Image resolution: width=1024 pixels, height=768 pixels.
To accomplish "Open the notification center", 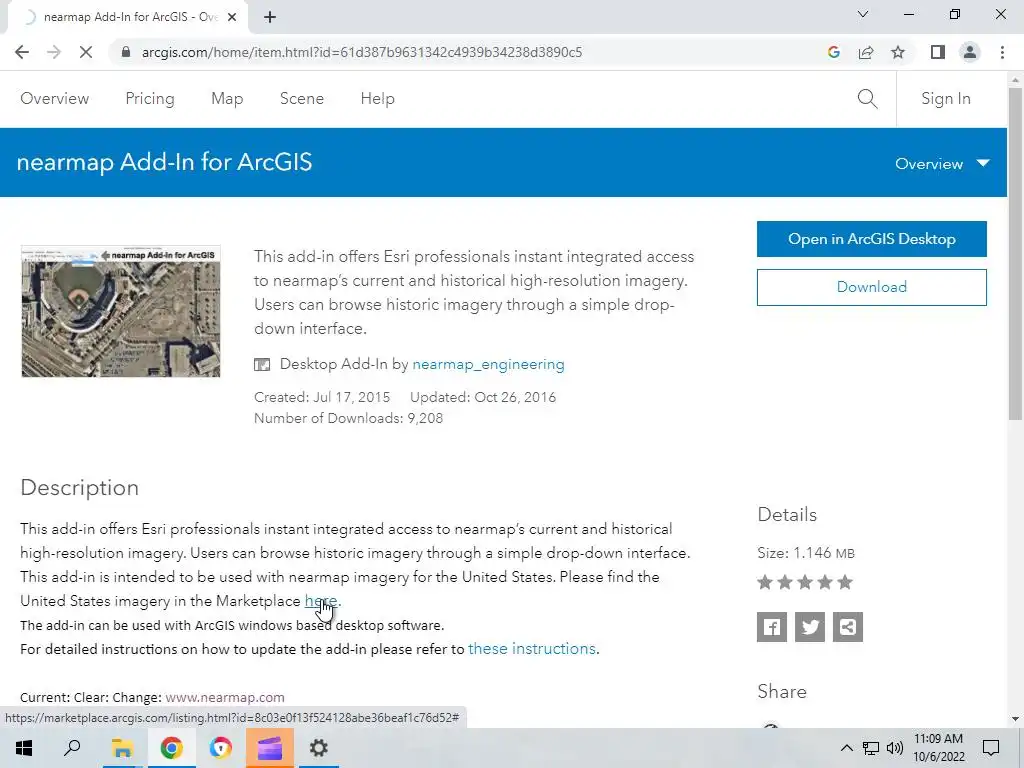I will click(991, 748).
